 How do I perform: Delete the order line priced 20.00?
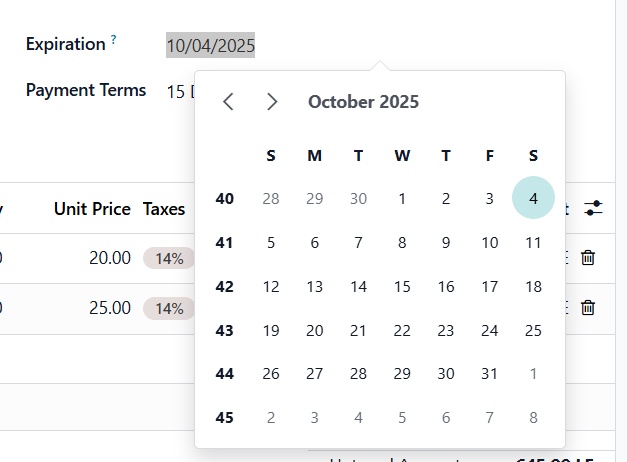588,258
